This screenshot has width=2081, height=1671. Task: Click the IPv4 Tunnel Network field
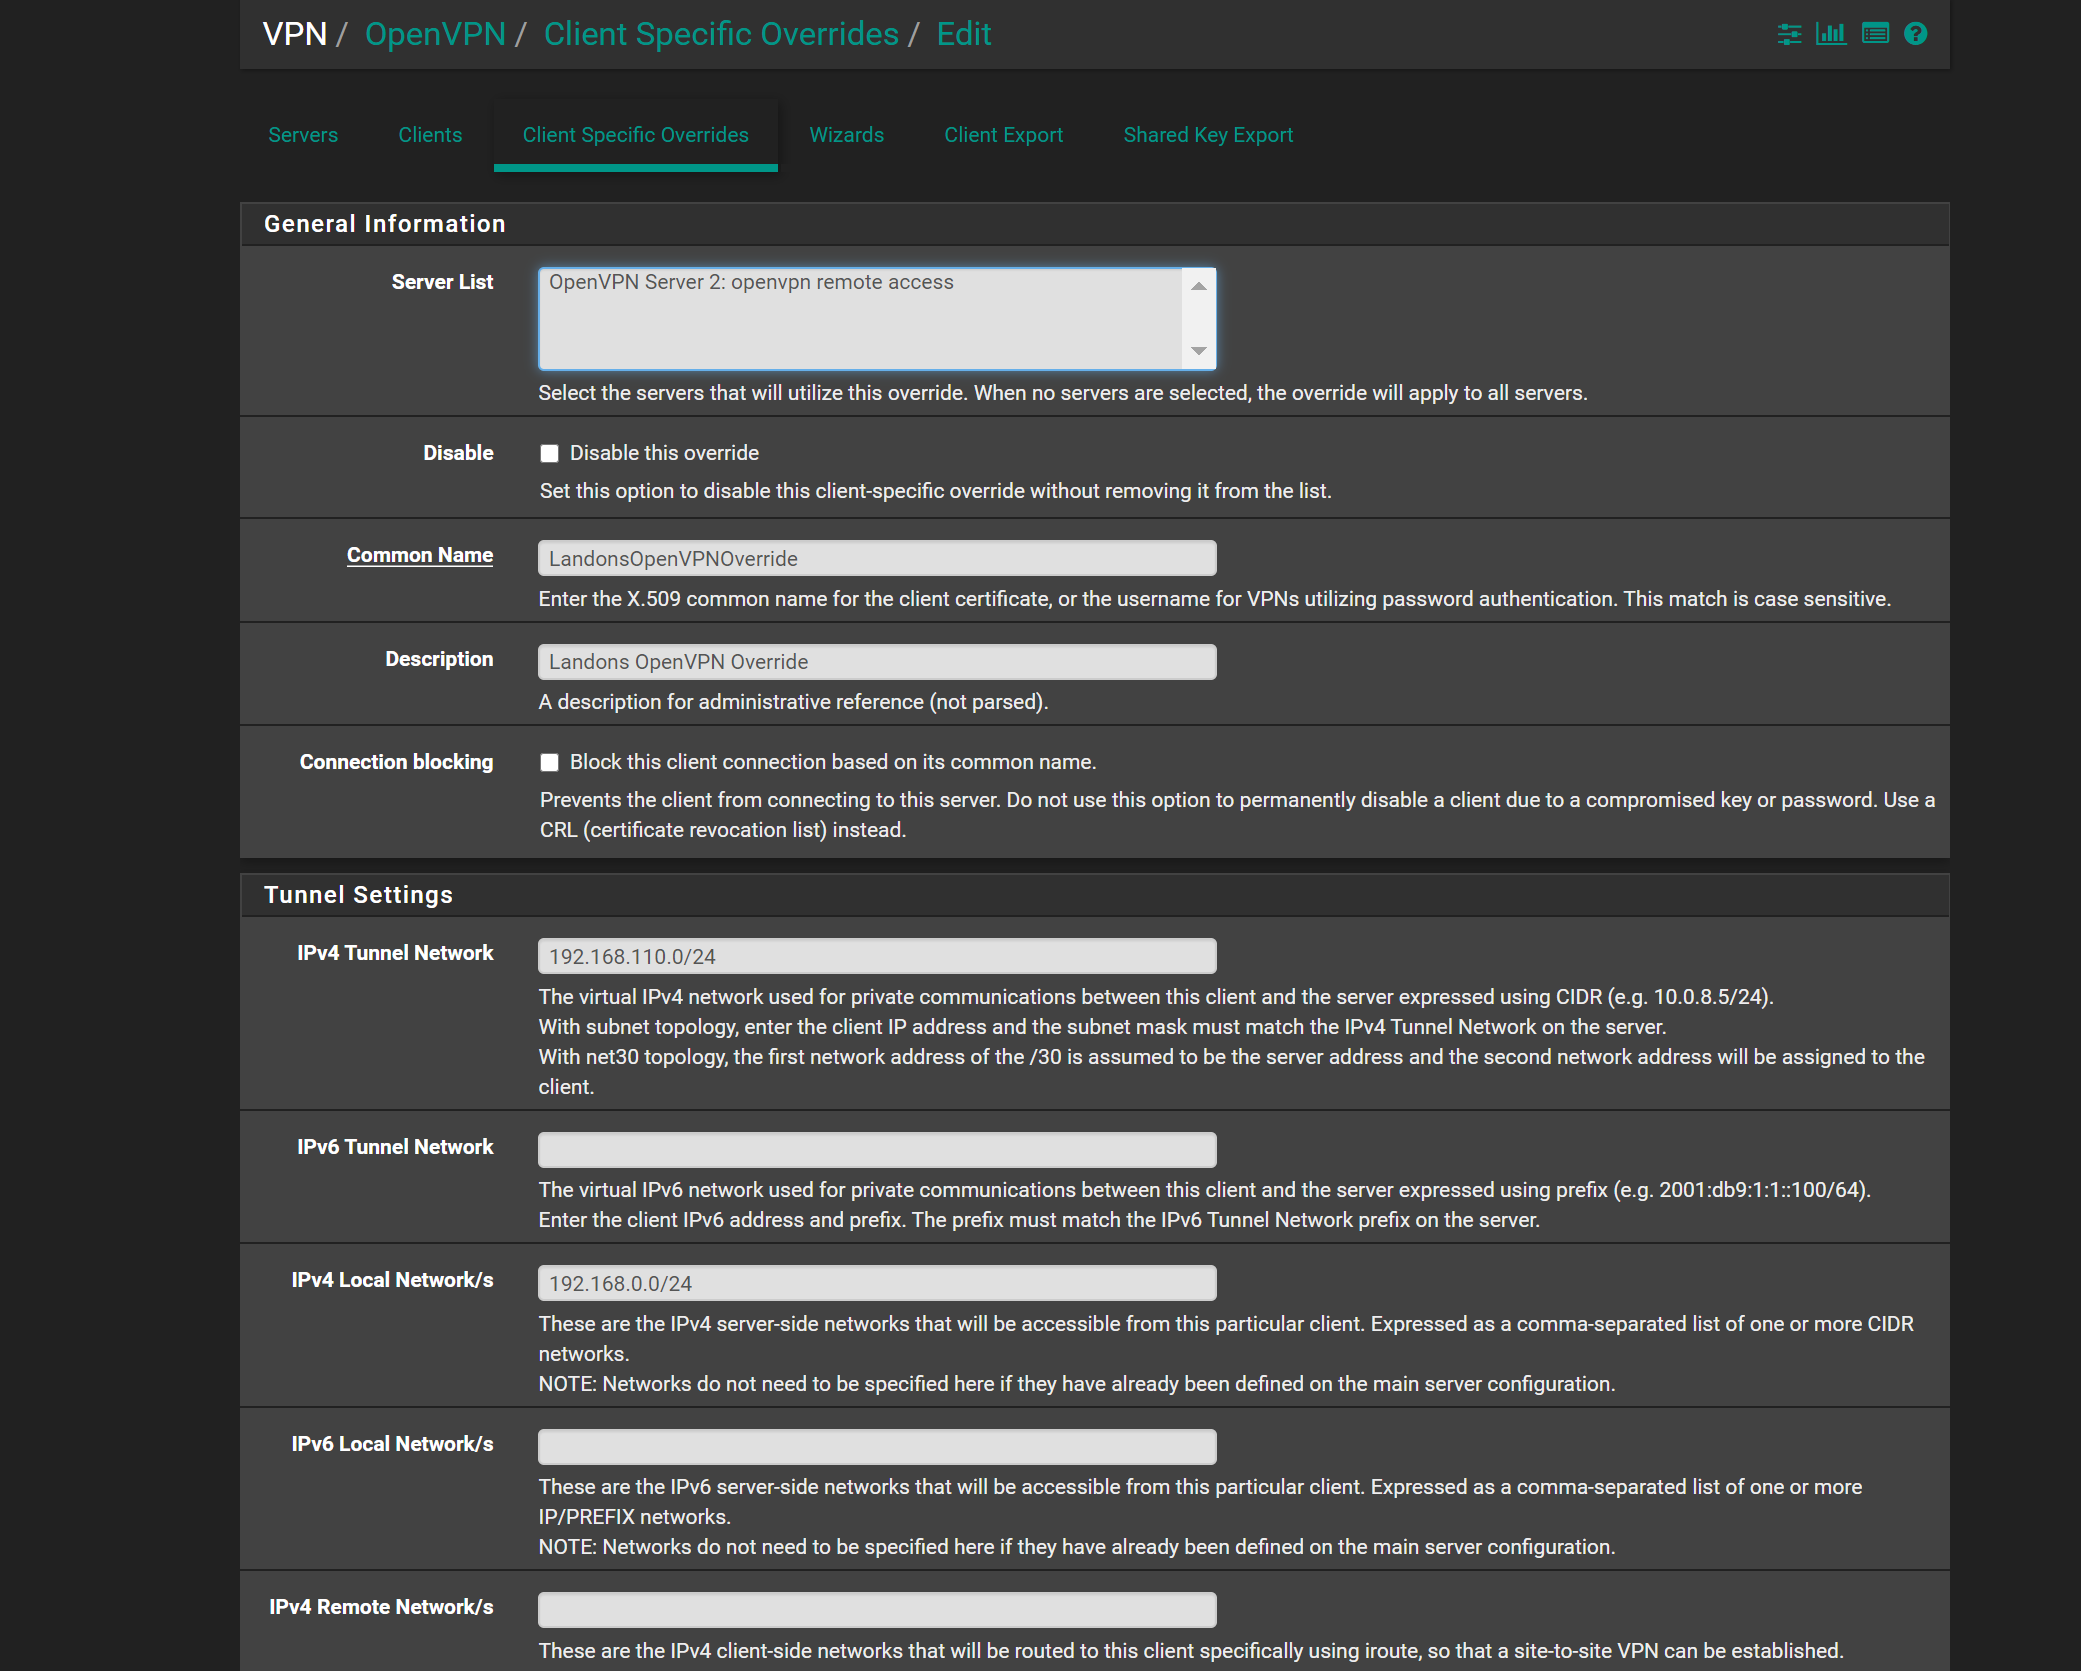coord(877,956)
